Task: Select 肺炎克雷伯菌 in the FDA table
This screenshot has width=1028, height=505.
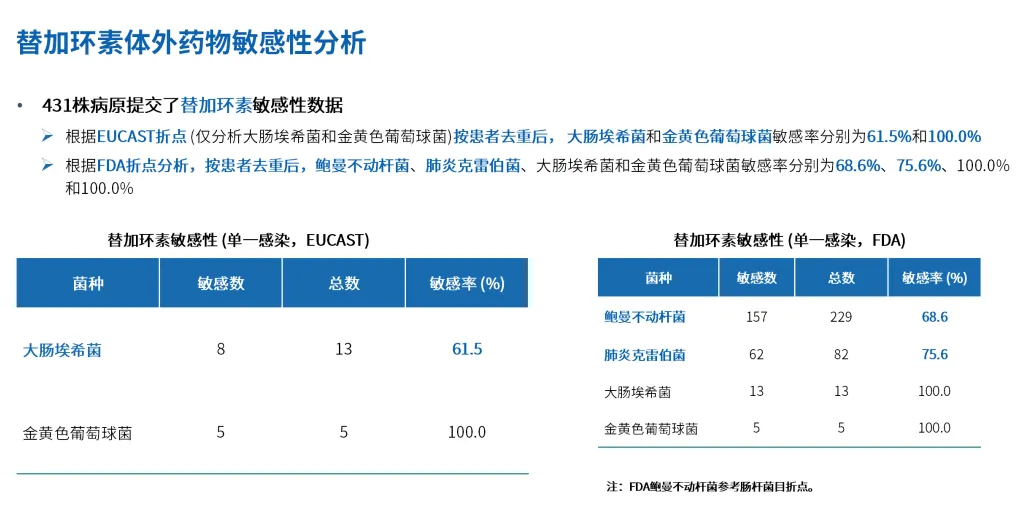Action: [645, 355]
